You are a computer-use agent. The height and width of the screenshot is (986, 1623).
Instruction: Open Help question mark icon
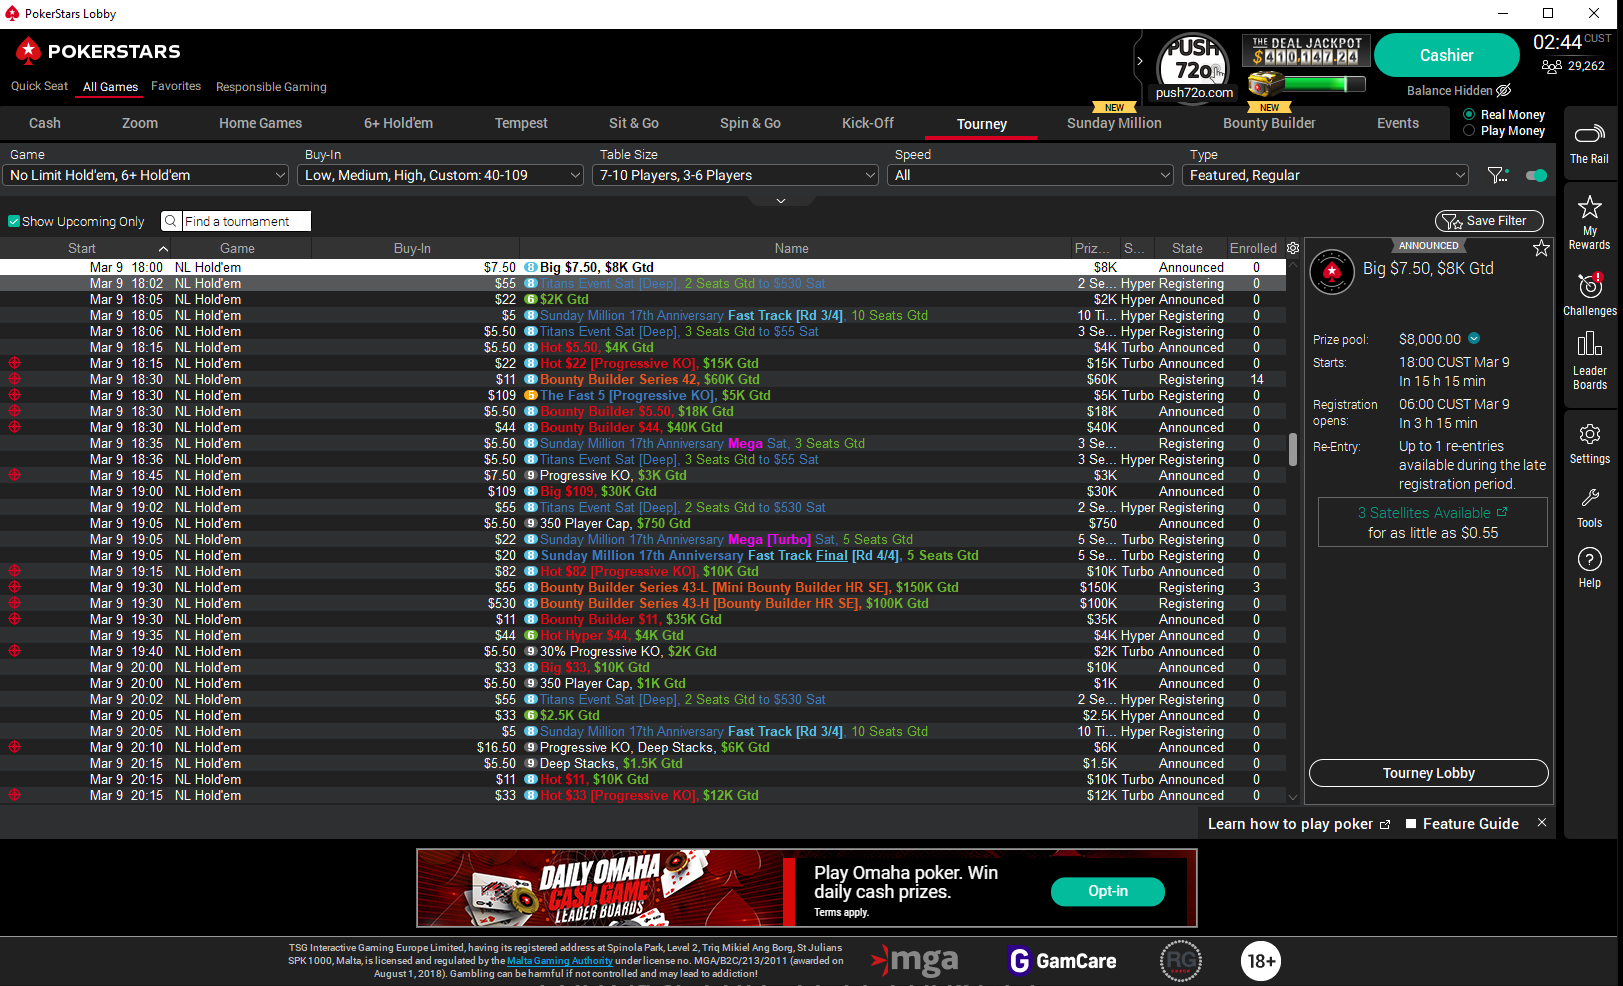click(x=1589, y=568)
